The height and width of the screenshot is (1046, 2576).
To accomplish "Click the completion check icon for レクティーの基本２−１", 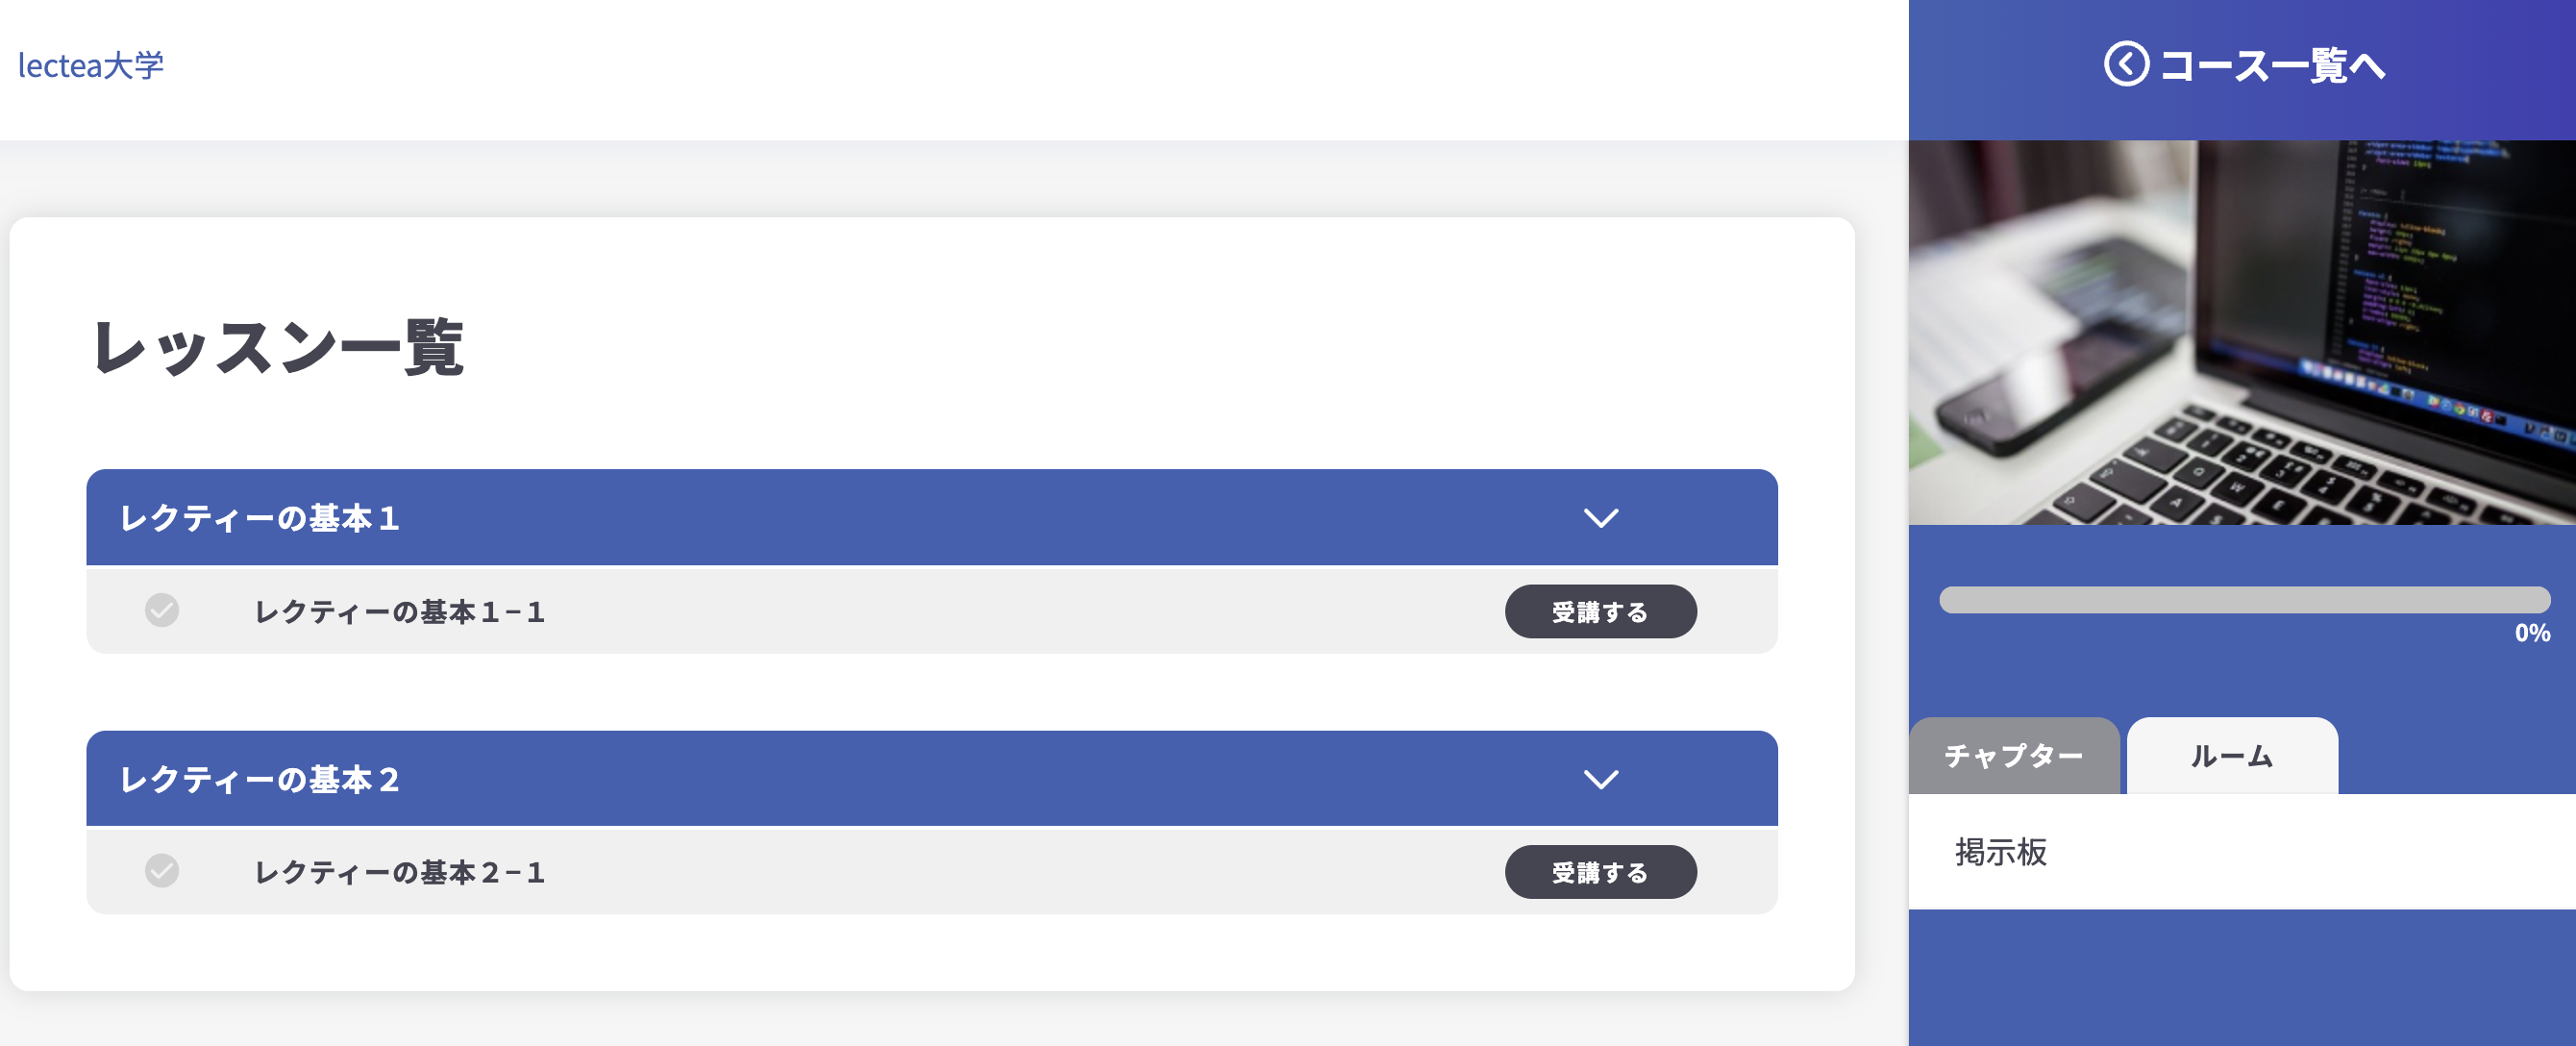I will [162, 871].
